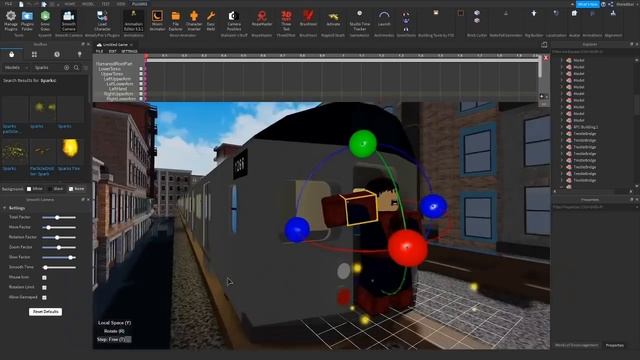This screenshot has width=640, height=360.
Task: Collapse the ribbon with top-right arrow
Action: click(572, 4)
